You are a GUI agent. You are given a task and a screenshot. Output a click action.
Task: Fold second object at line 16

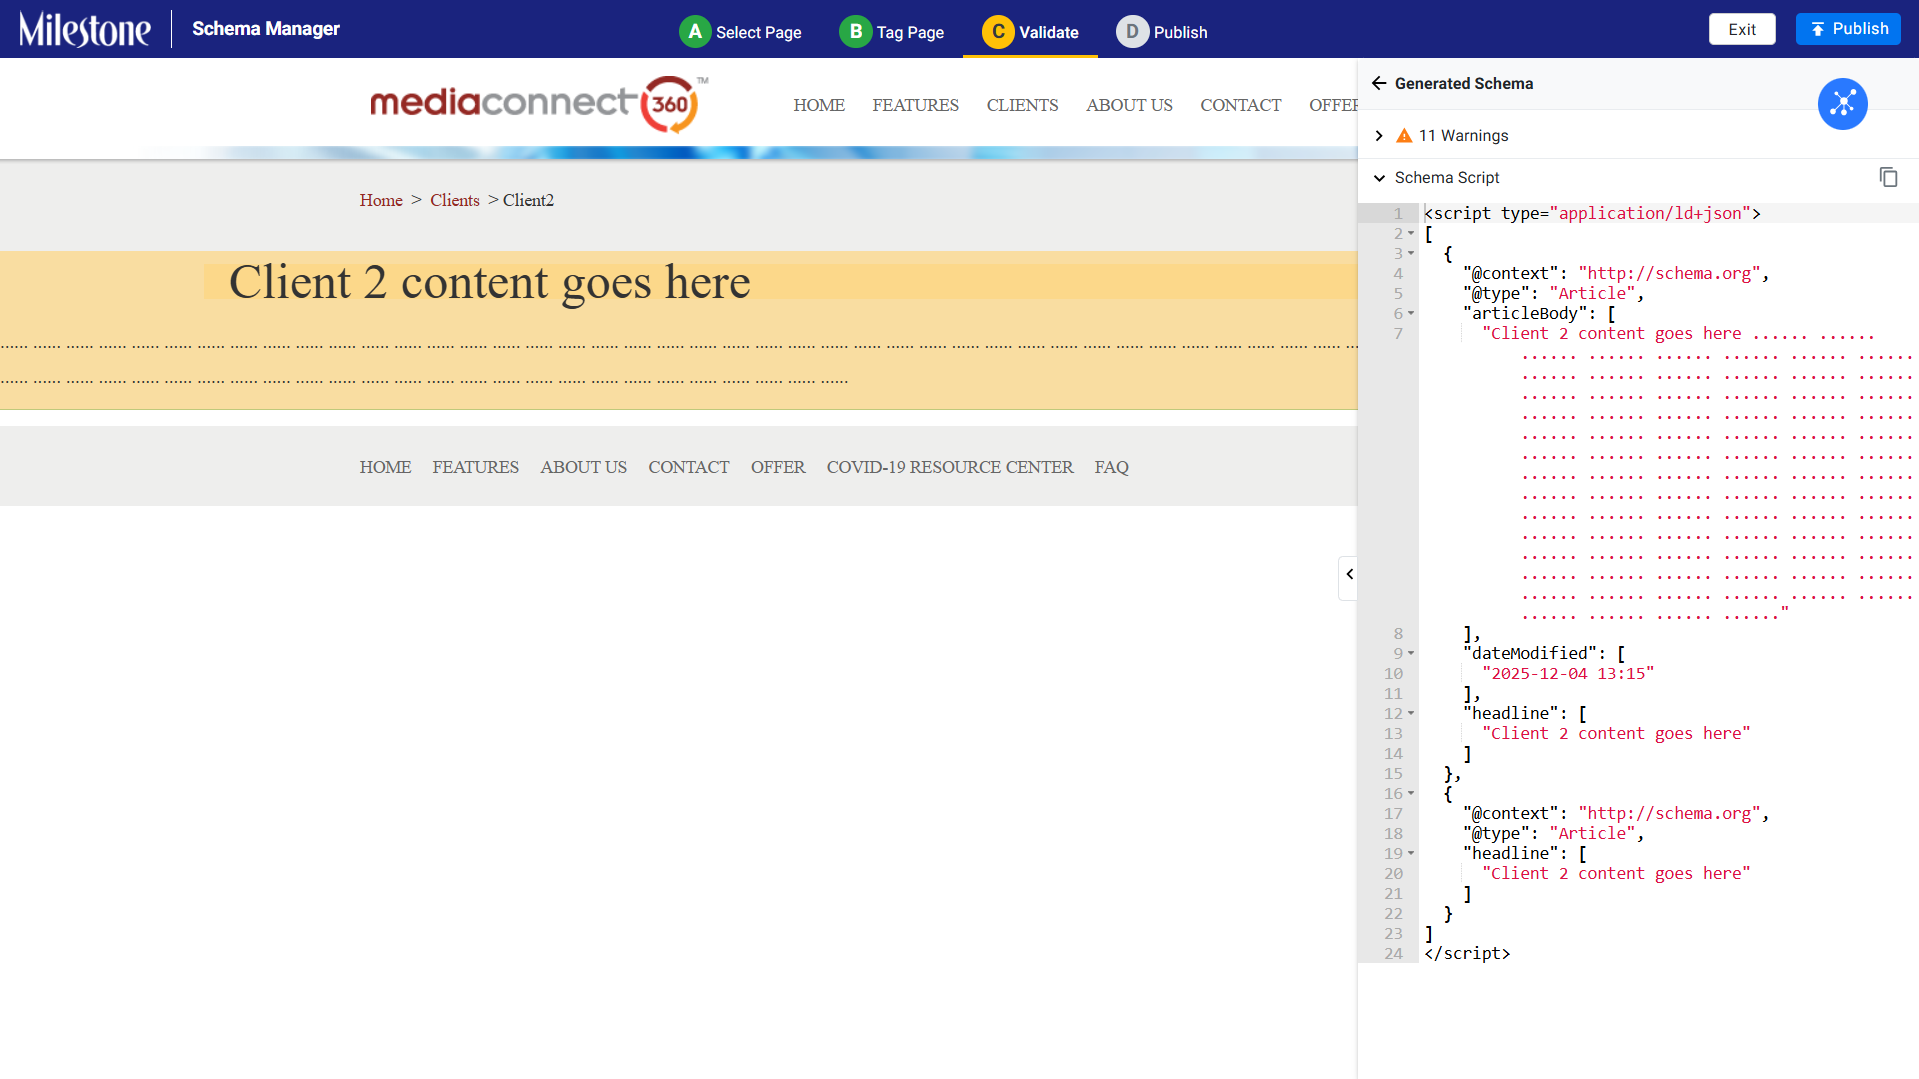[1411, 794]
